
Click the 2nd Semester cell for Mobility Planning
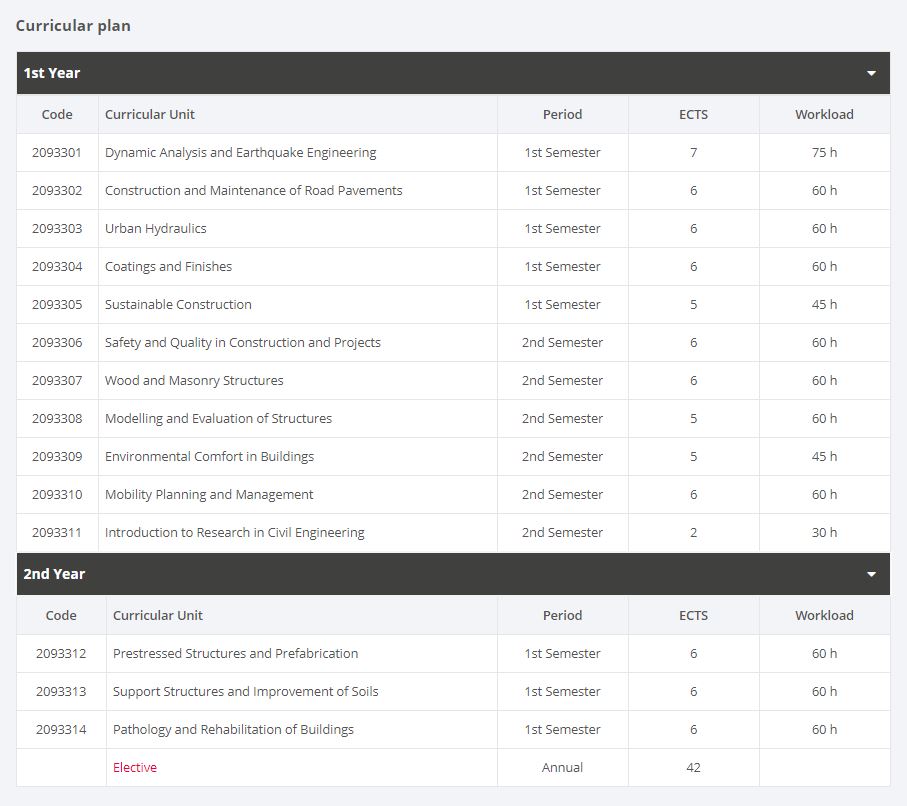point(562,495)
